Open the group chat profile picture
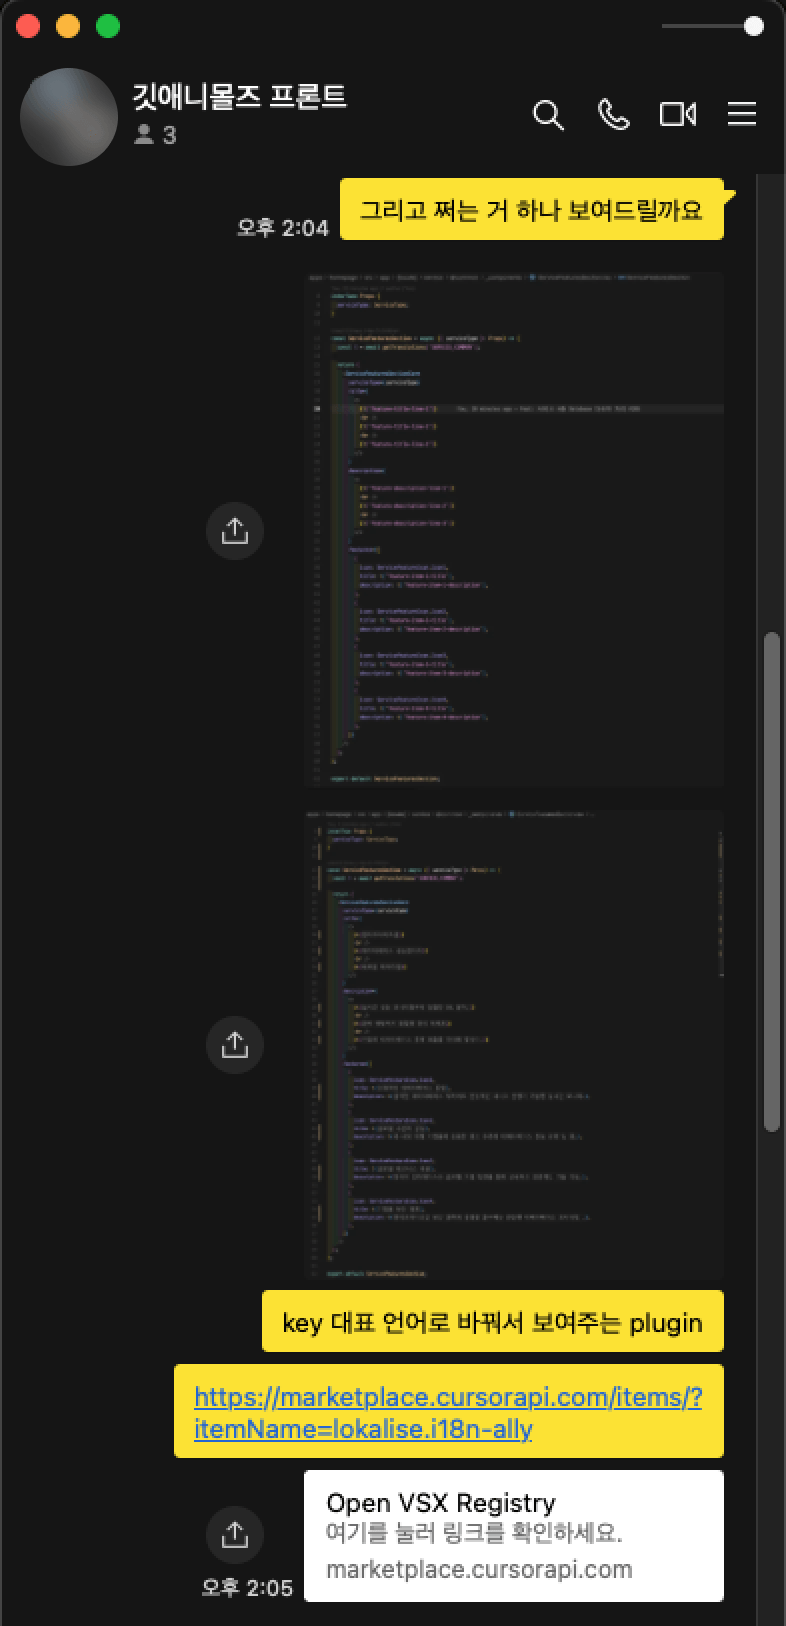This screenshot has width=786, height=1626. (69, 117)
